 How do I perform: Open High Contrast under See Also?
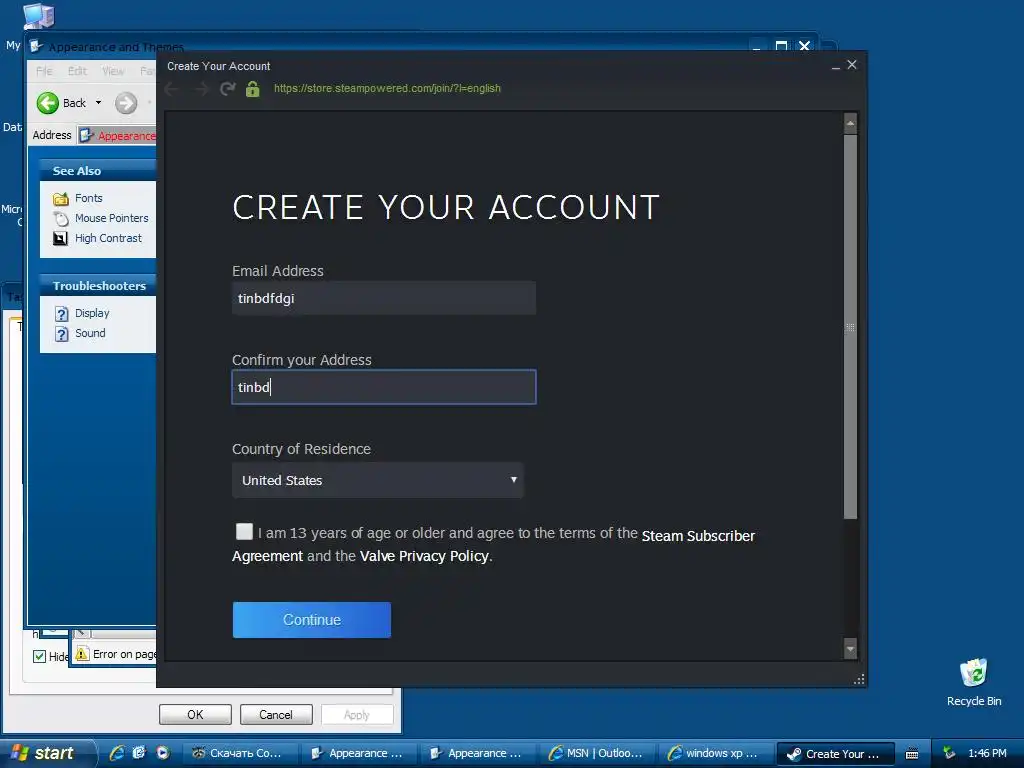(x=108, y=238)
